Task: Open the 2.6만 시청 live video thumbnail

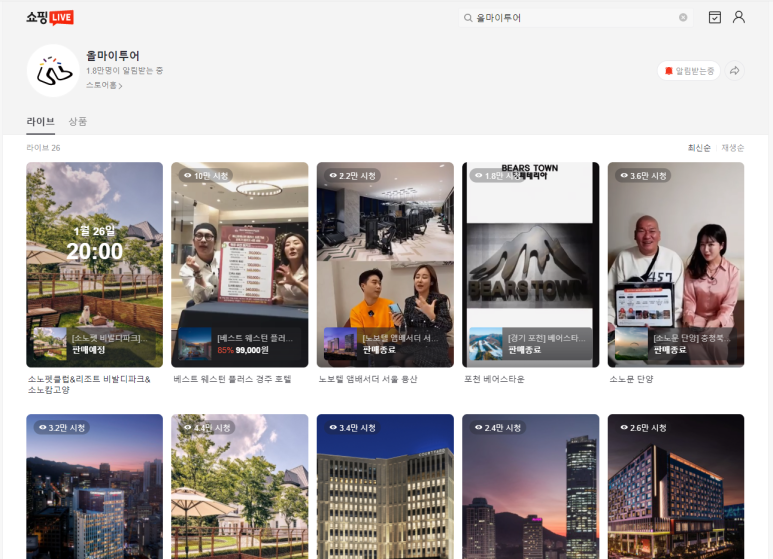Action: click(676, 487)
